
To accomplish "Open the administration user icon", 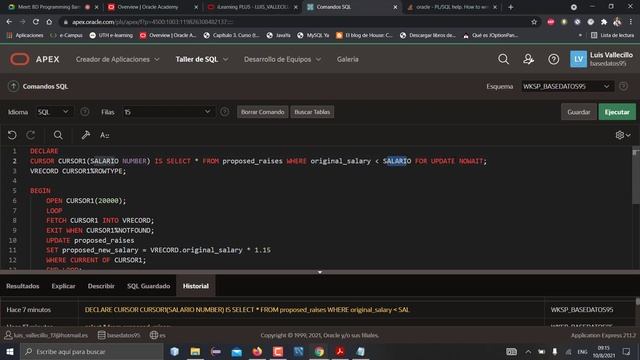I will (529, 59).
